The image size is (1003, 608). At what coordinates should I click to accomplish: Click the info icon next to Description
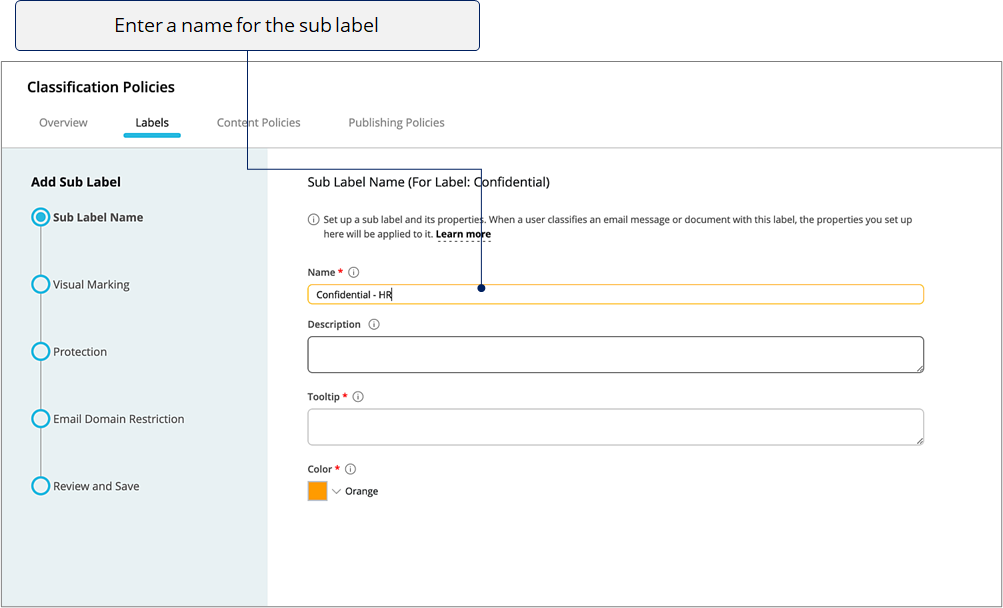click(374, 324)
